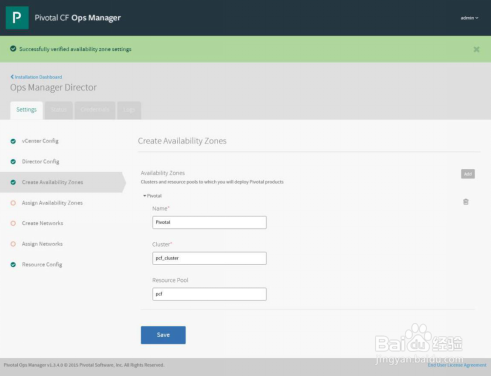Click Create Availability Zones status icon
The height and width of the screenshot is (377, 492).
[x=13, y=182]
